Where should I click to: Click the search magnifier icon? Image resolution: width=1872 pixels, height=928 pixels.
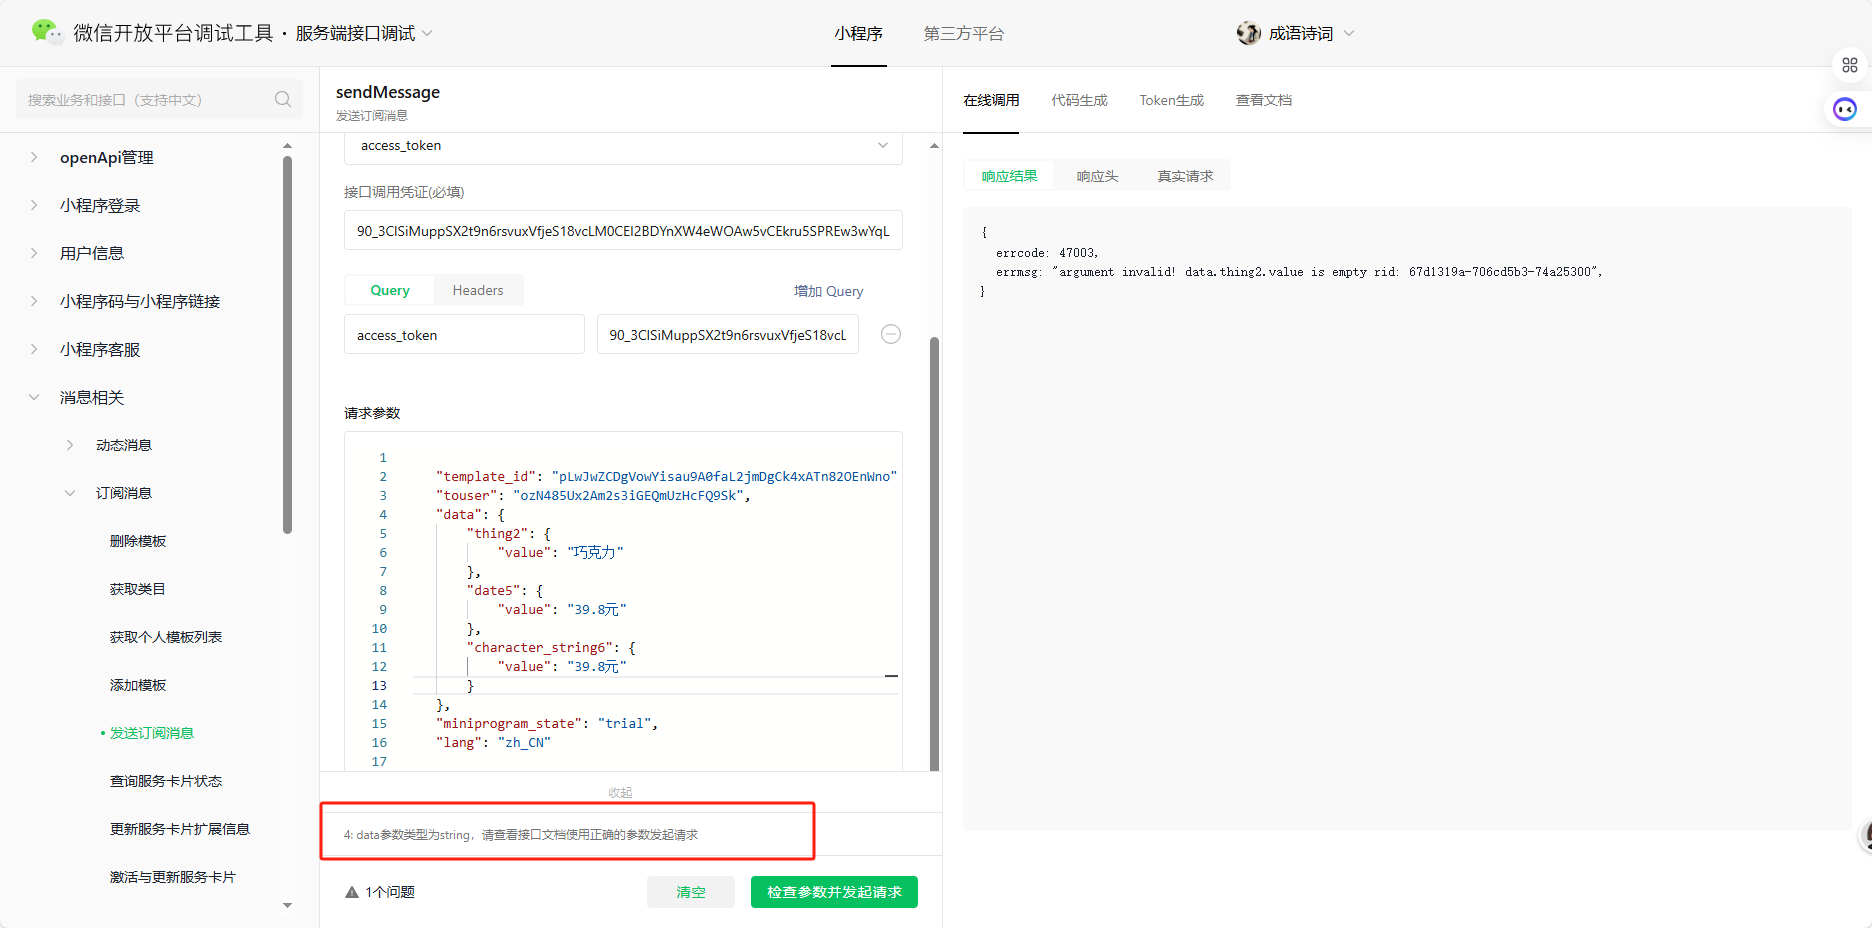click(x=283, y=99)
